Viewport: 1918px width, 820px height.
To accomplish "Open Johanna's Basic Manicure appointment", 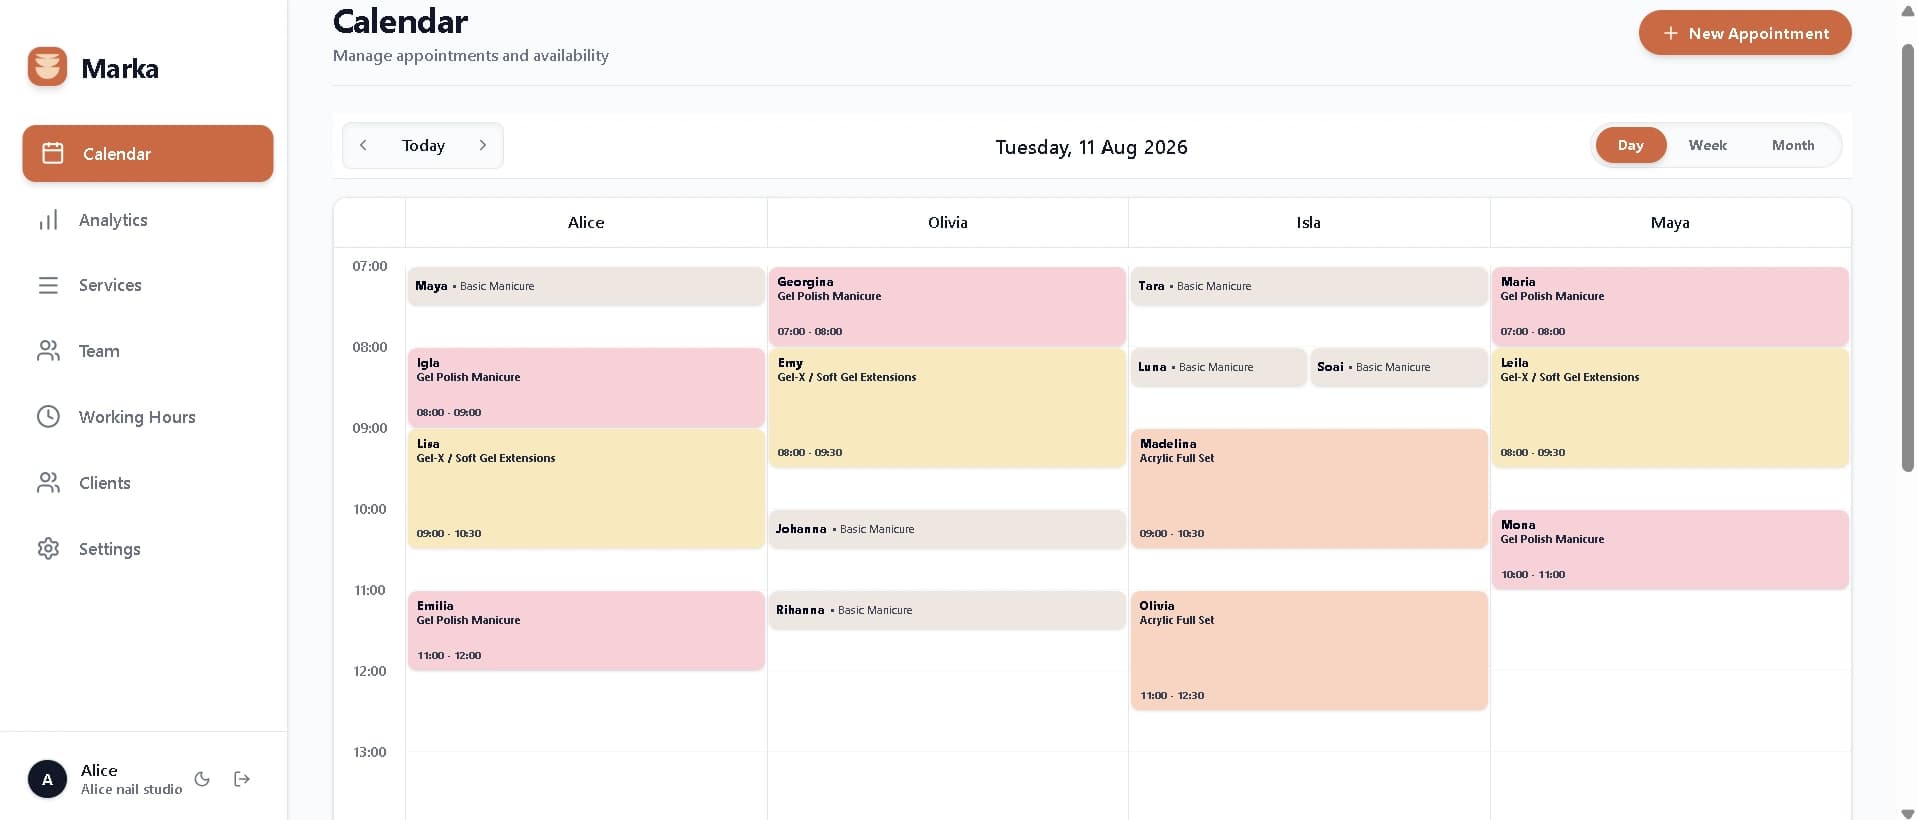I will 947,529.
